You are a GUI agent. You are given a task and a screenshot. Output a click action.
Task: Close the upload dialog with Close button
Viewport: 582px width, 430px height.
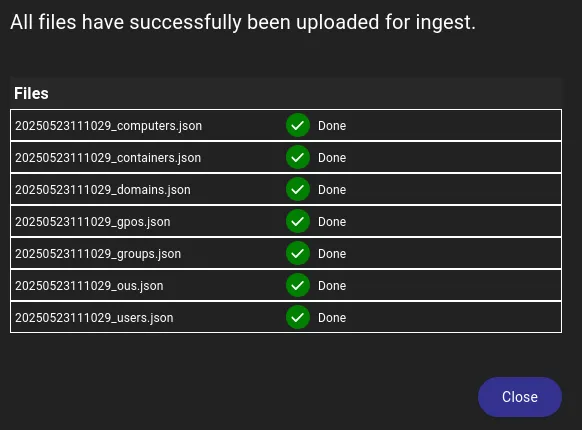click(520, 397)
